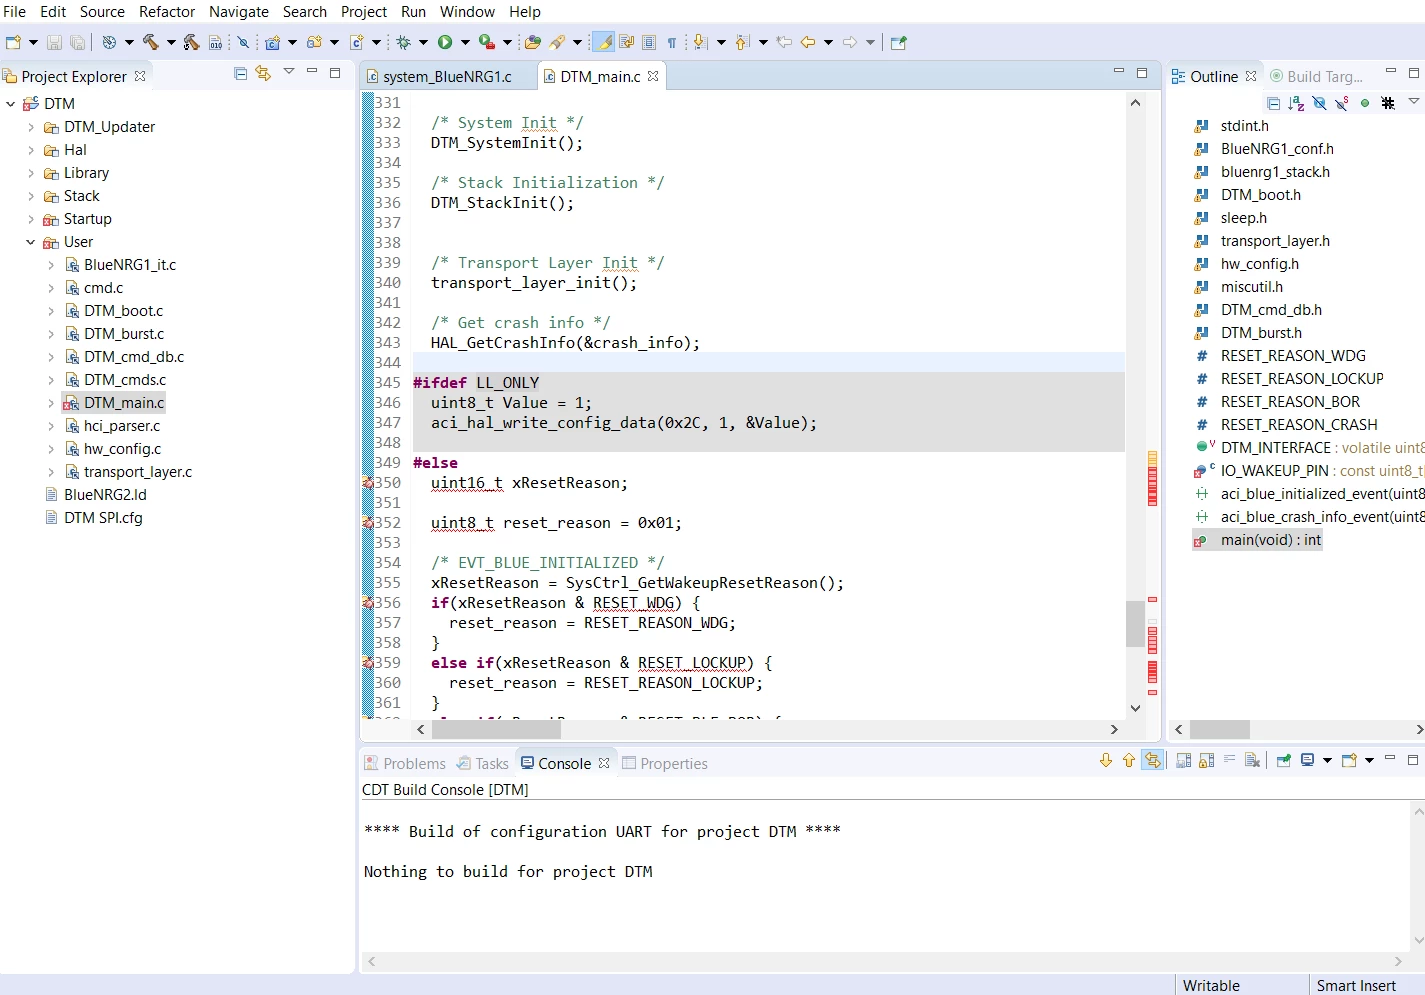1425x995 pixels.
Task: Click the Last Edit Location icon
Action: click(784, 42)
